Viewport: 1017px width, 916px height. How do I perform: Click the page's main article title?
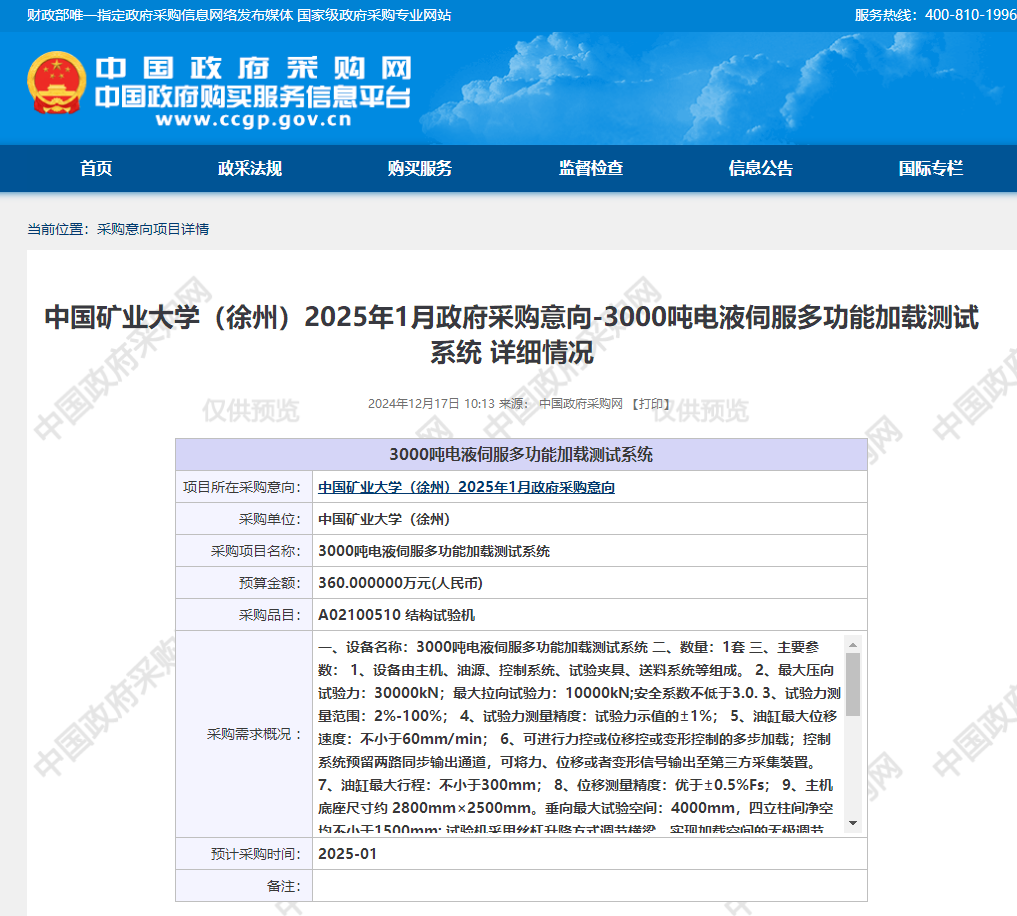512,335
